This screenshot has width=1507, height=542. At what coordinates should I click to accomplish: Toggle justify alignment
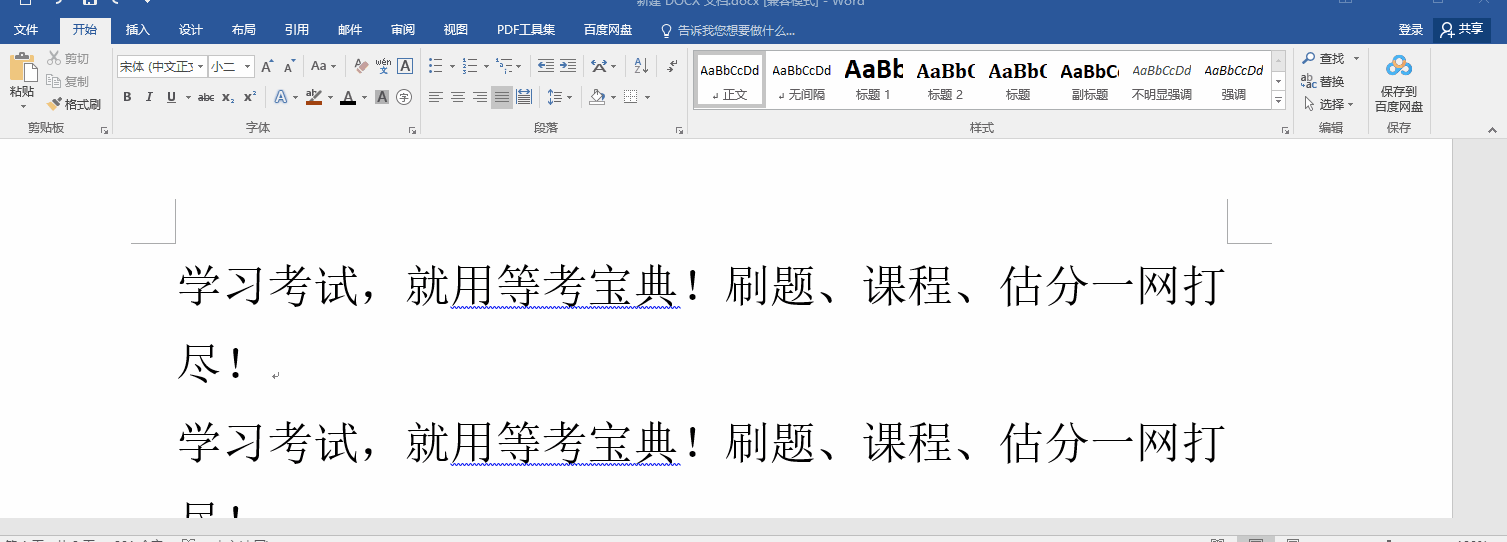click(502, 97)
